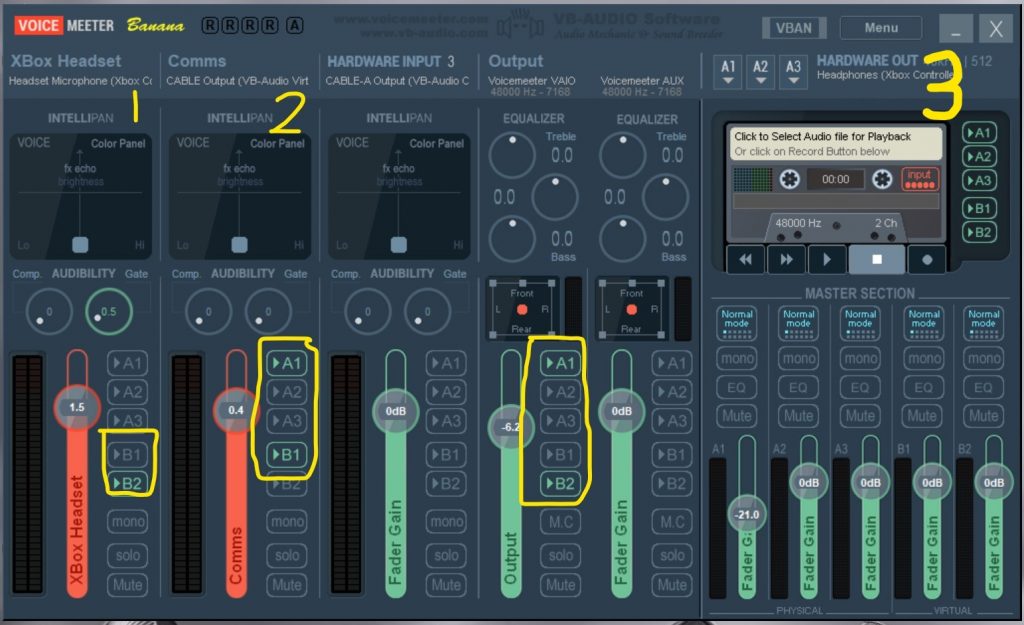The image size is (1024, 625).
Task: Toggle the recorder's red input button
Action: tap(920, 179)
